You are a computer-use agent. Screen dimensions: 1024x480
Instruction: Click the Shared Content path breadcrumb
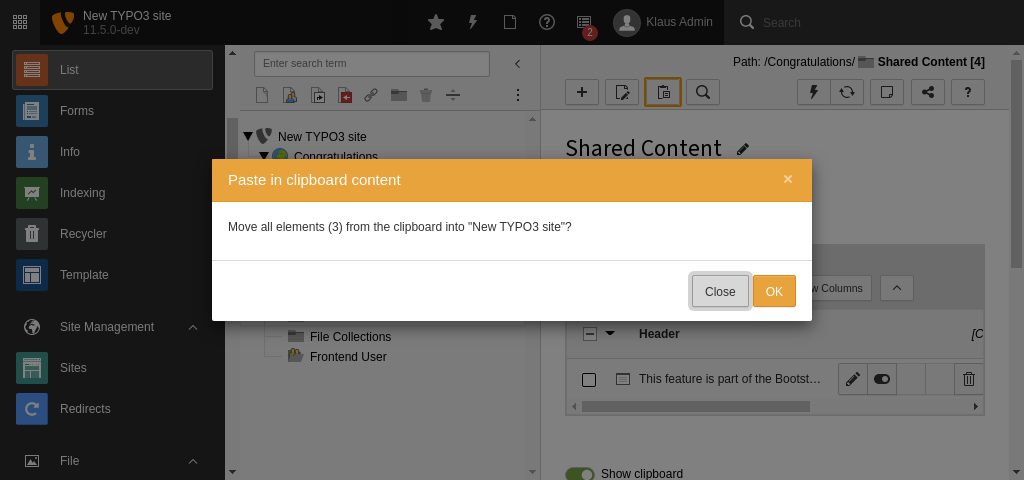[931, 62]
